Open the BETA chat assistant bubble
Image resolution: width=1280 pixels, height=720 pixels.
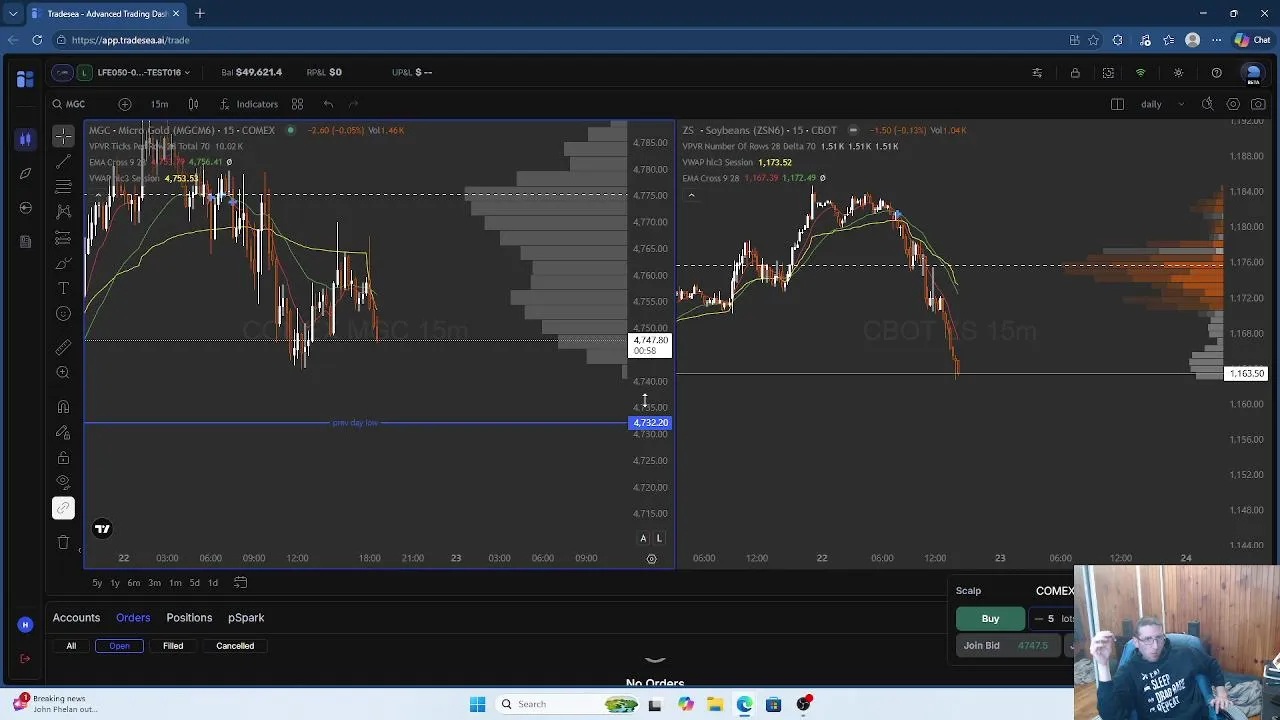(1252, 73)
